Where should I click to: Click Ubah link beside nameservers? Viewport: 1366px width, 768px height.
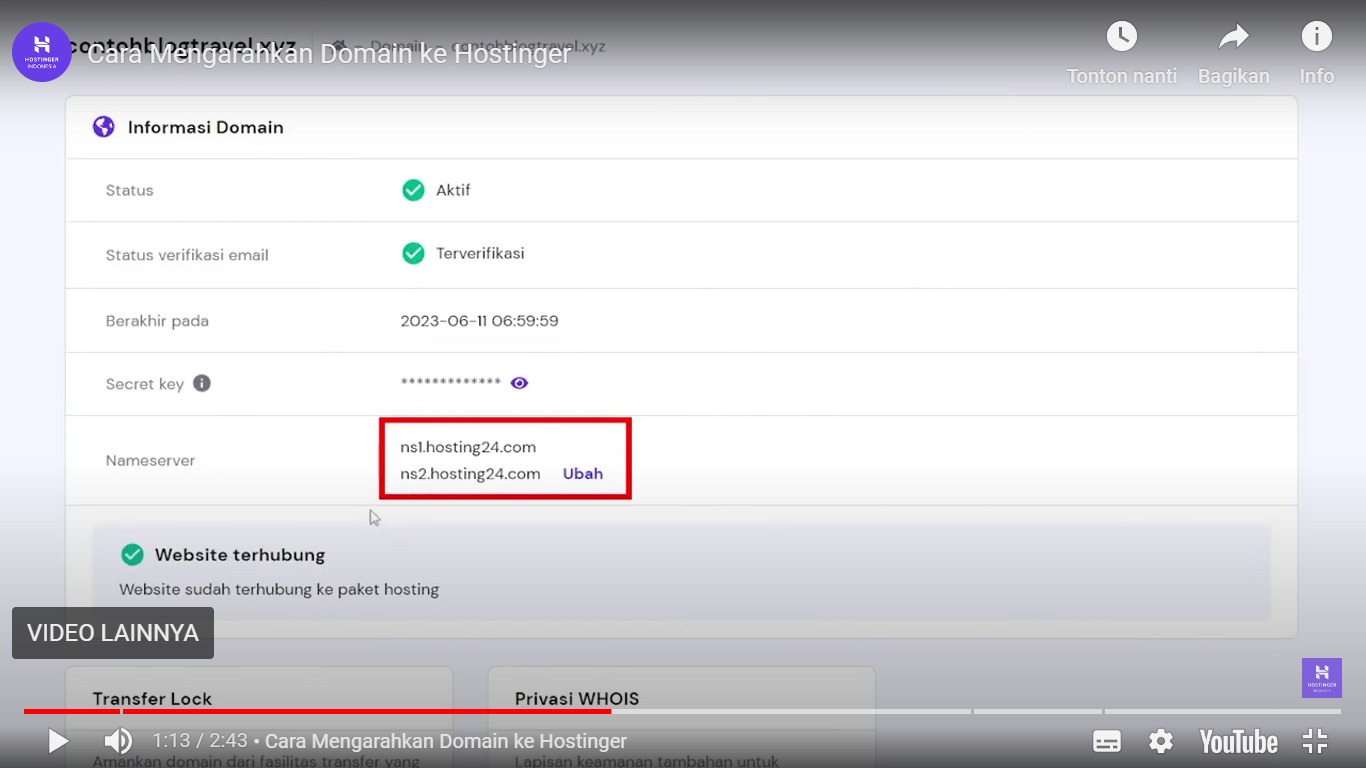(x=582, y=474)
